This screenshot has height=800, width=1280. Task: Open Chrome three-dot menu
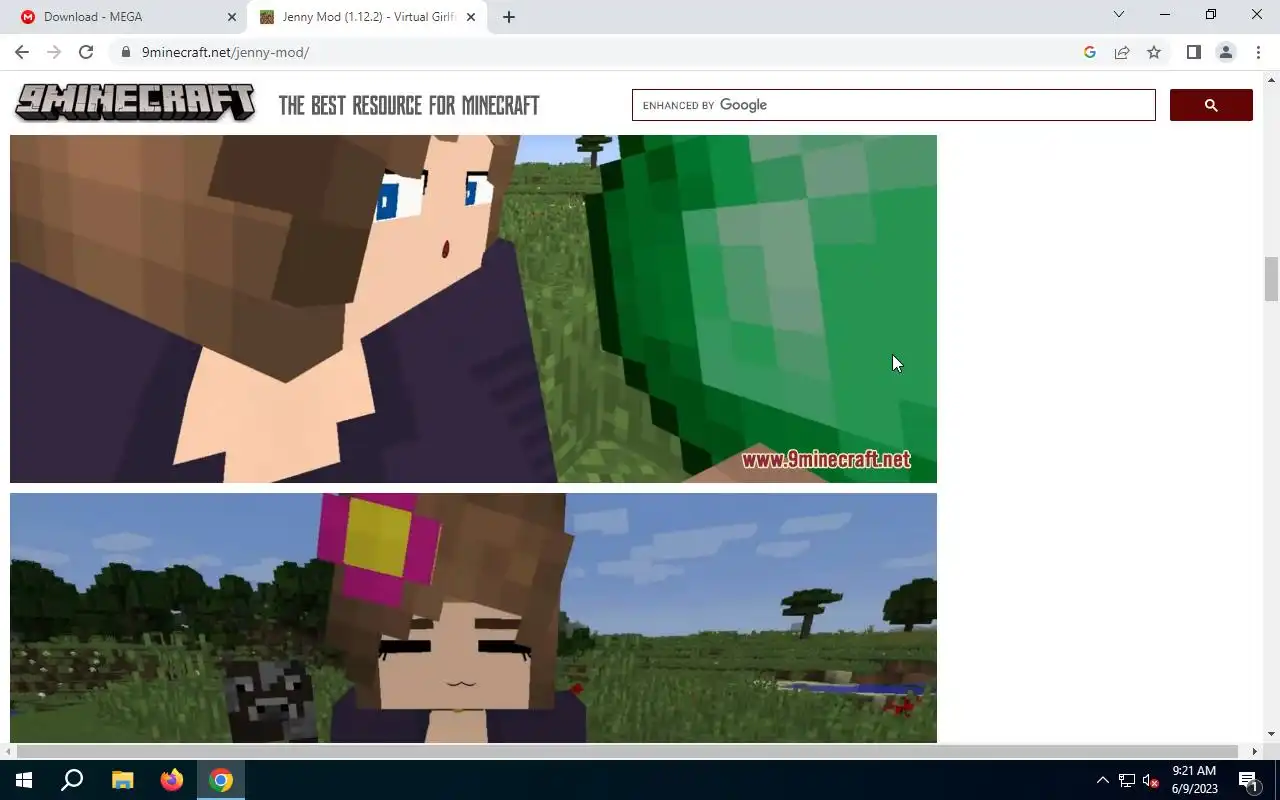1258,52
